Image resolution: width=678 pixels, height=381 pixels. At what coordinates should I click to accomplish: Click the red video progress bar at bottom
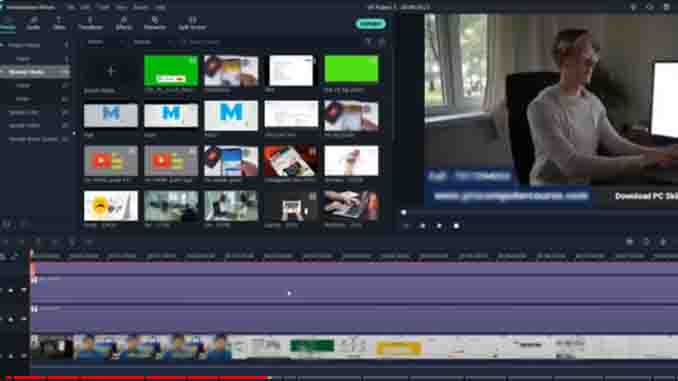pyautogui.click(x=138, y=378)
